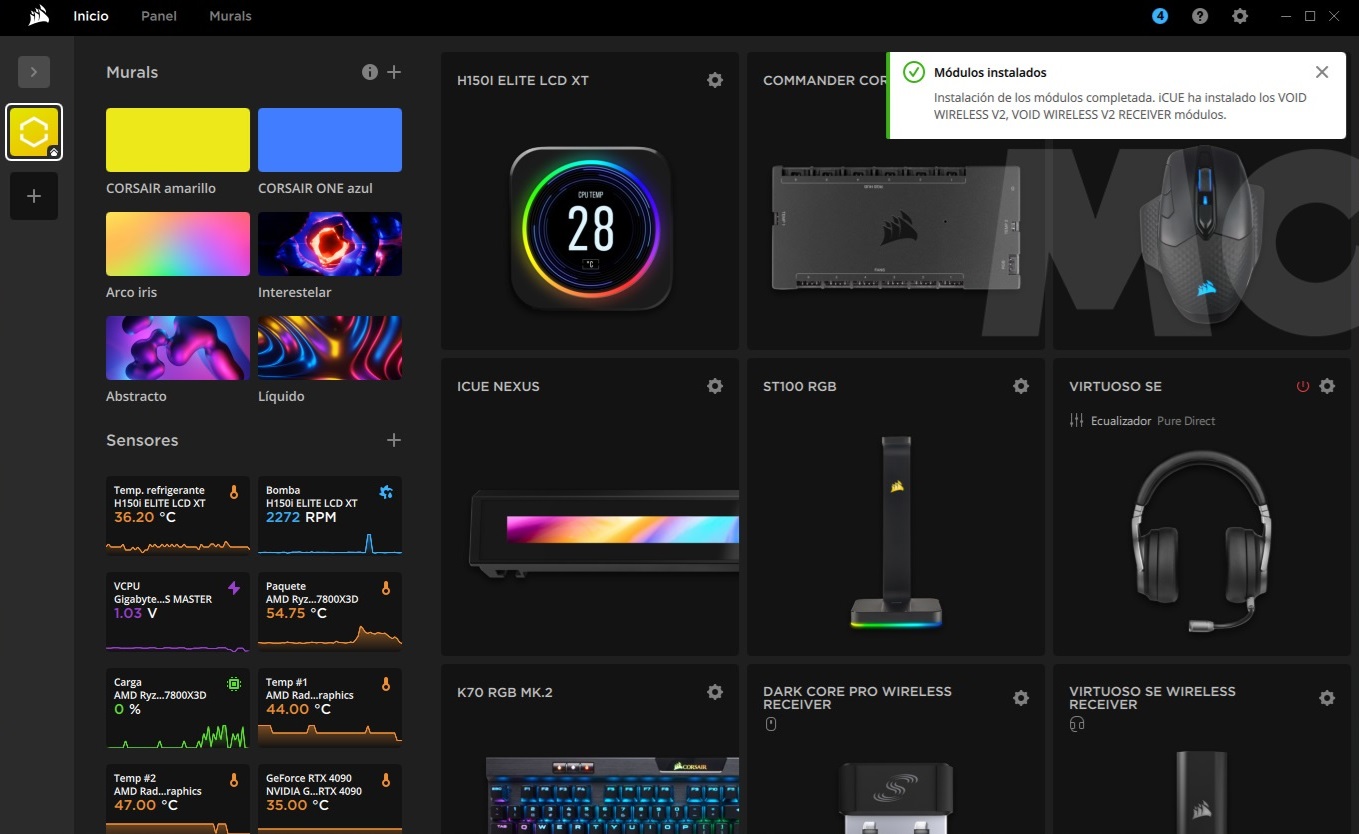Image resolution: width=1359 pixels, height=834 pixels.
Task: Toggle the VIRTUOSO SE red power icon
Action: click(x=1302, y=386)
